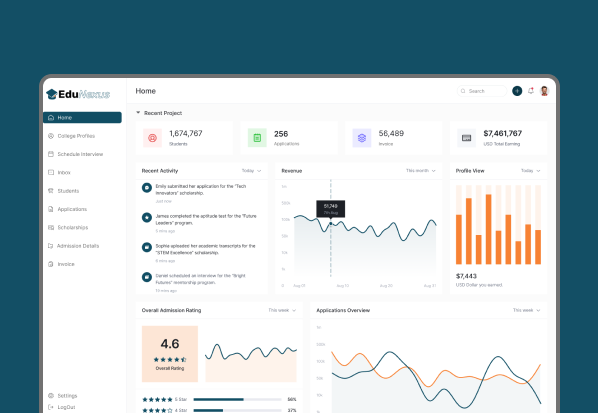Click the LogOut icon
Image resolution: width=598 pixels, height=413 pixels.
[51, 407]
